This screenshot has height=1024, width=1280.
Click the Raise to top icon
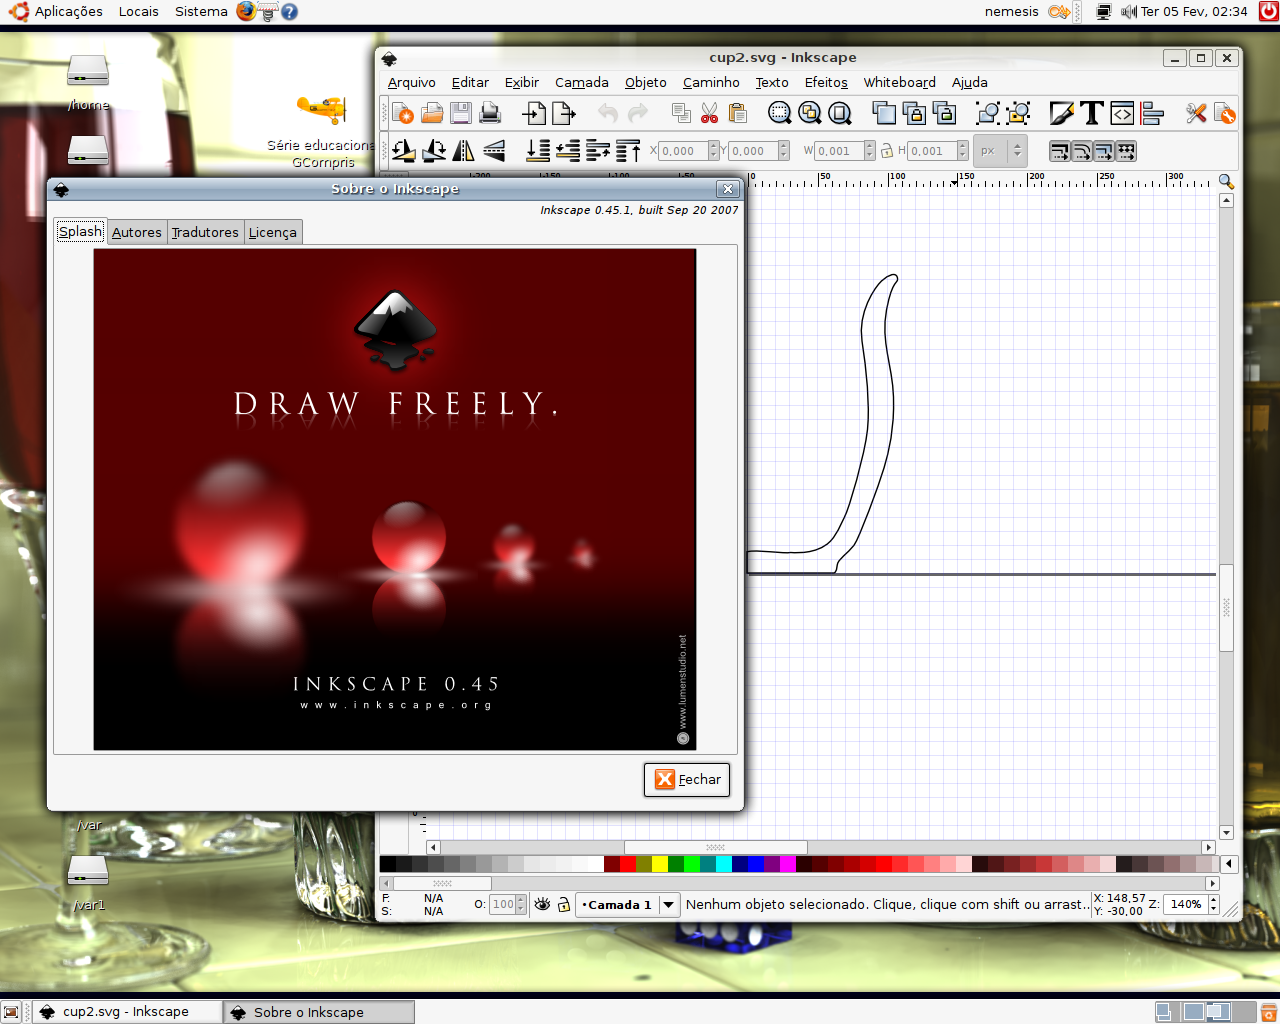(627, 151)
